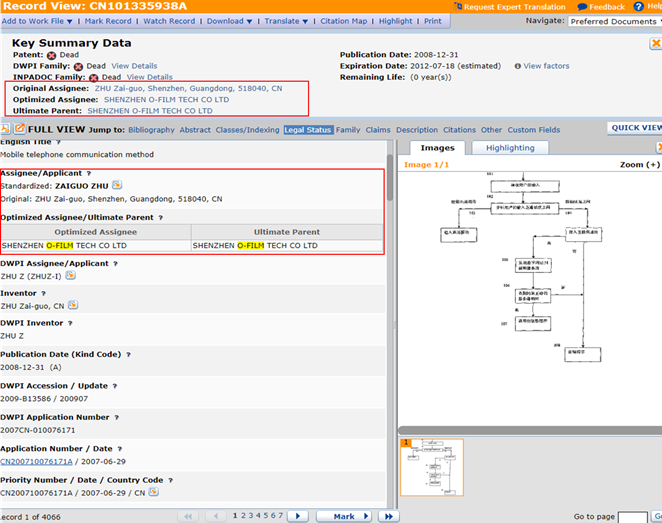Click the Highlight toolbar option
Image resolution: width=662 pixels, height=523 pixels.
[x=396, y=21]
